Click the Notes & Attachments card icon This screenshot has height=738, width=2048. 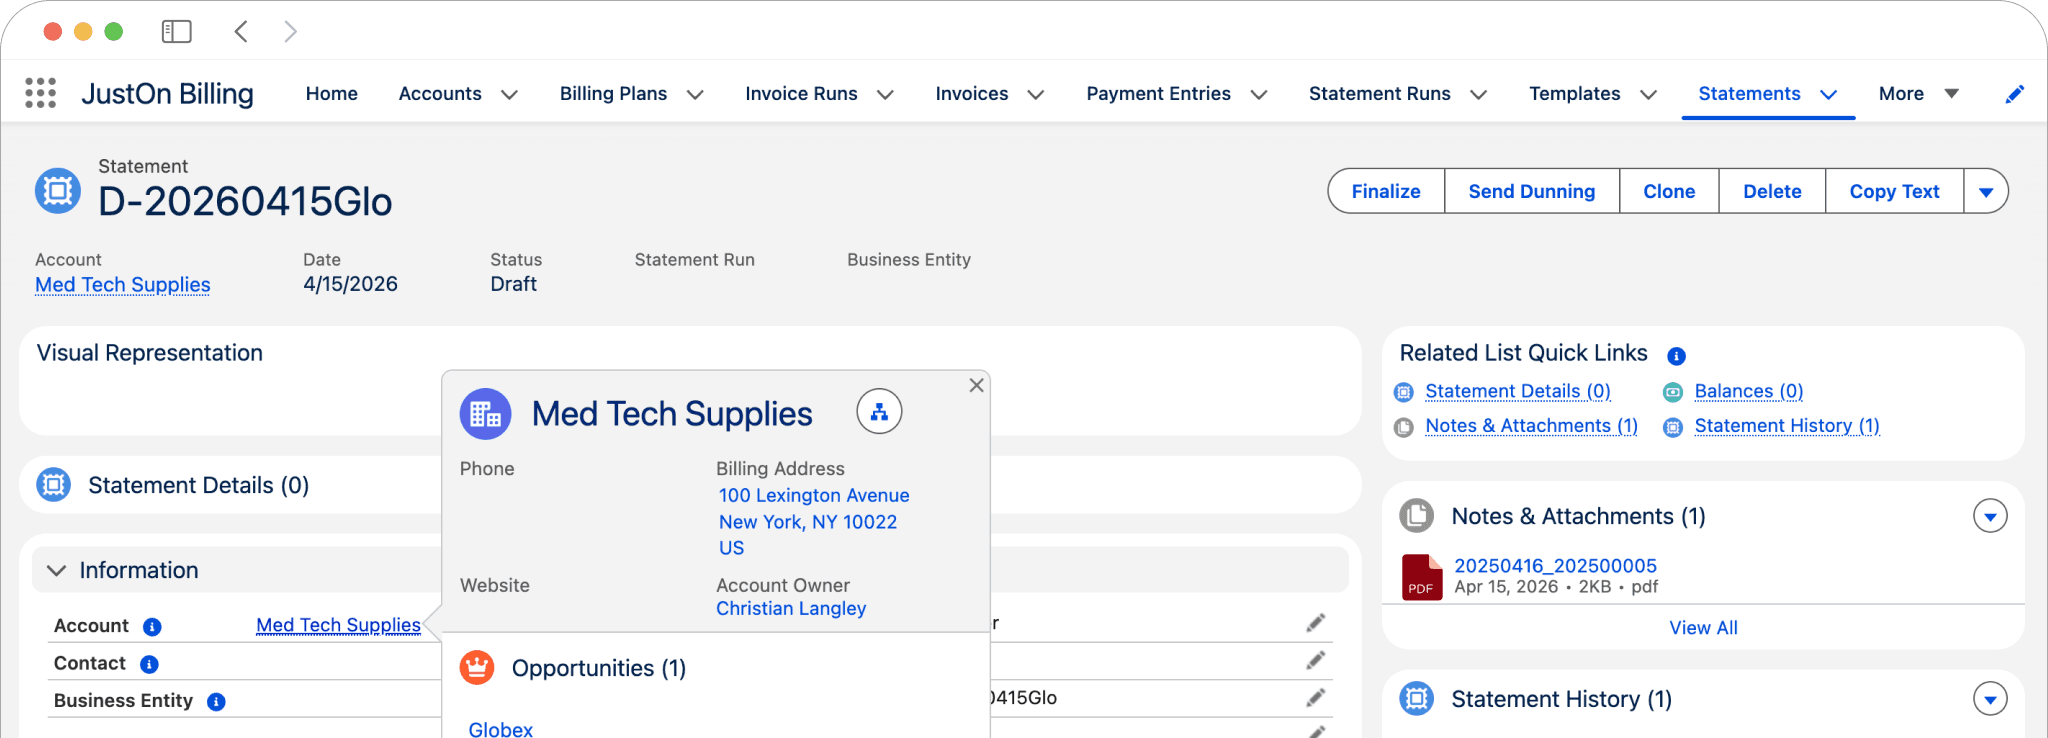tap(1416, 516)
